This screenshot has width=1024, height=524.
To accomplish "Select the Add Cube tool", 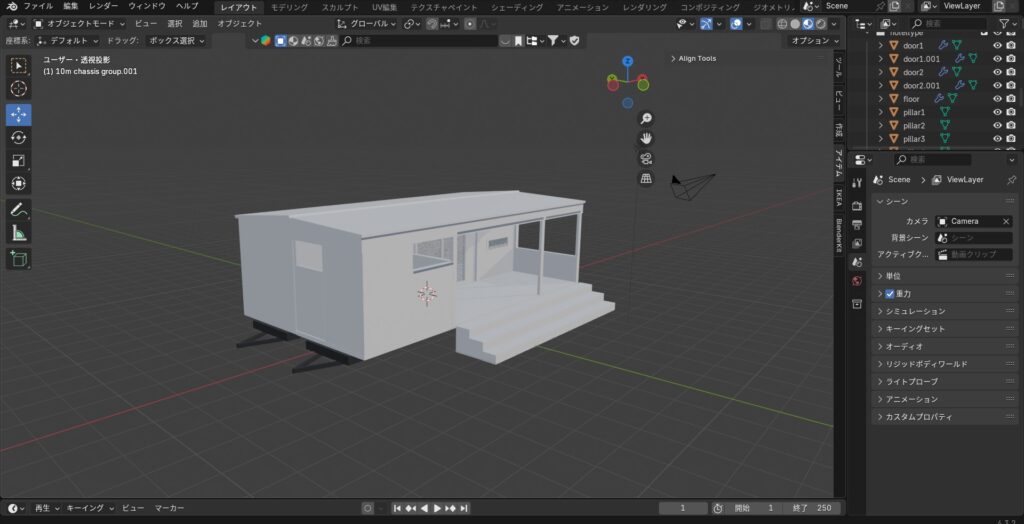I will [19, 259].
